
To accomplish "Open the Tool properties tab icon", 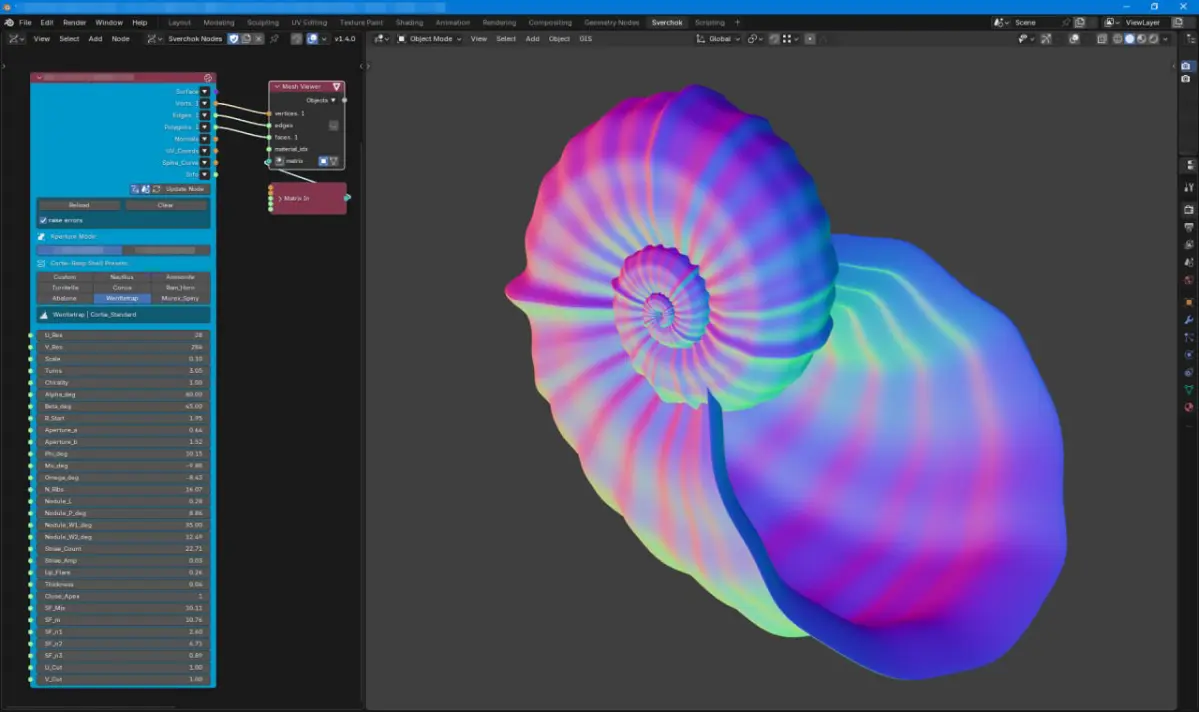I will click(1189, 187).
